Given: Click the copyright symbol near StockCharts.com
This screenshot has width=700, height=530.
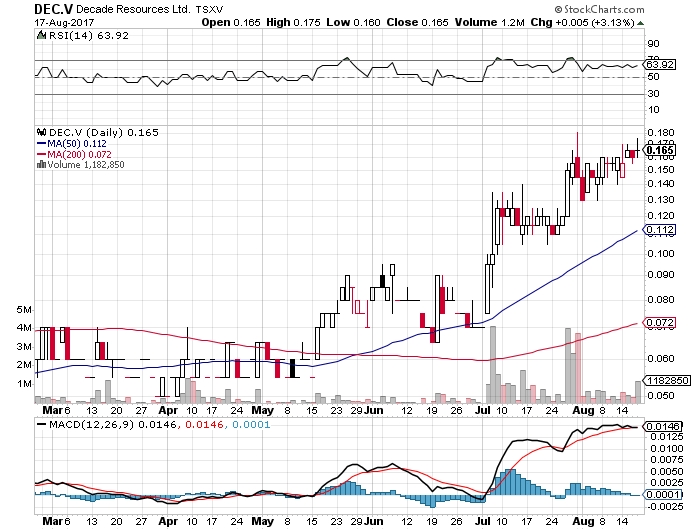Looking at the screenshot, I should point(558,9).
